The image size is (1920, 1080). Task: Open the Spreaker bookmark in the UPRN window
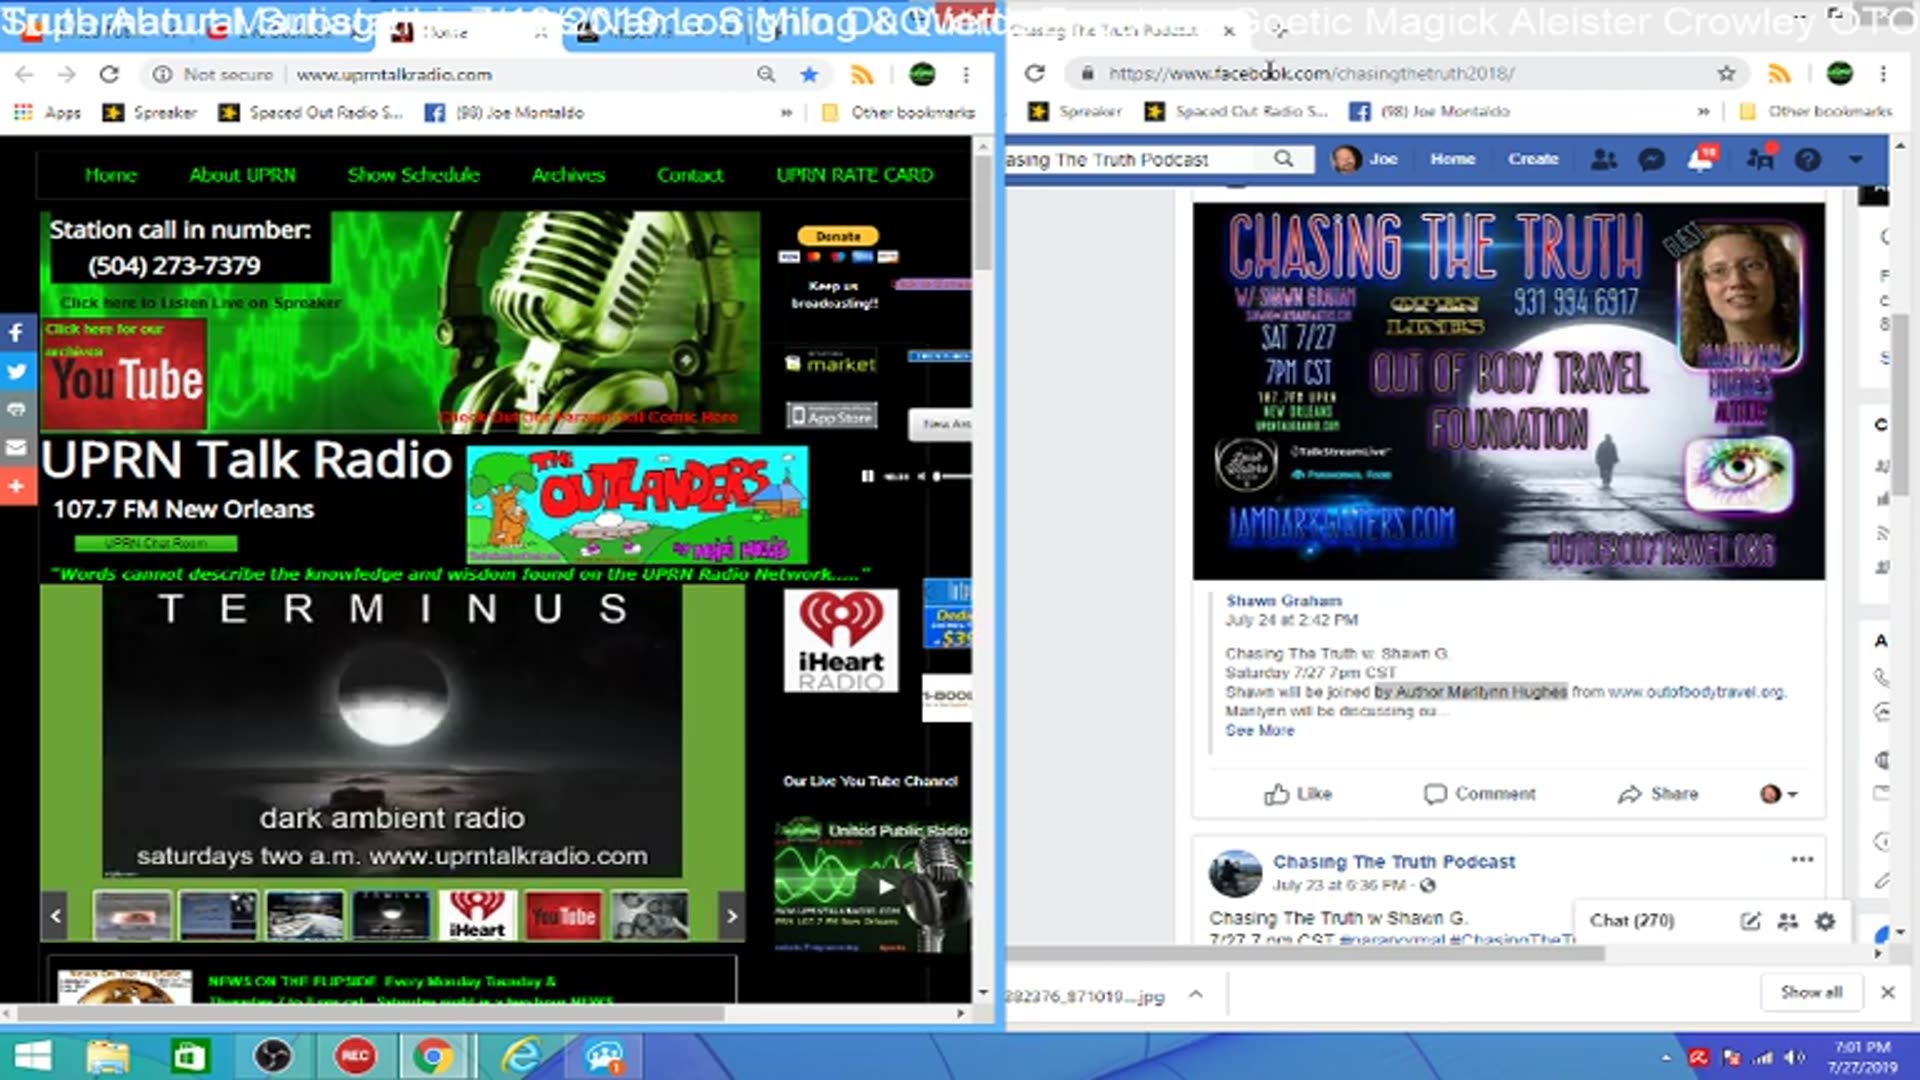click(150, 113)
